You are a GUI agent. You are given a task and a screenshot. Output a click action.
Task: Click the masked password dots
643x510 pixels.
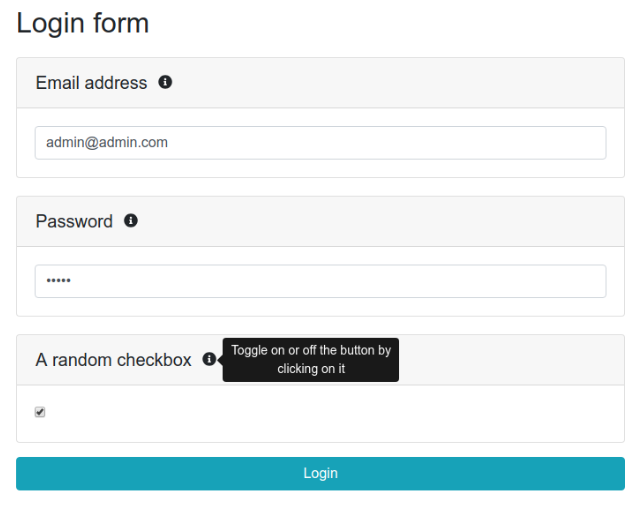(x=58, y=281)
